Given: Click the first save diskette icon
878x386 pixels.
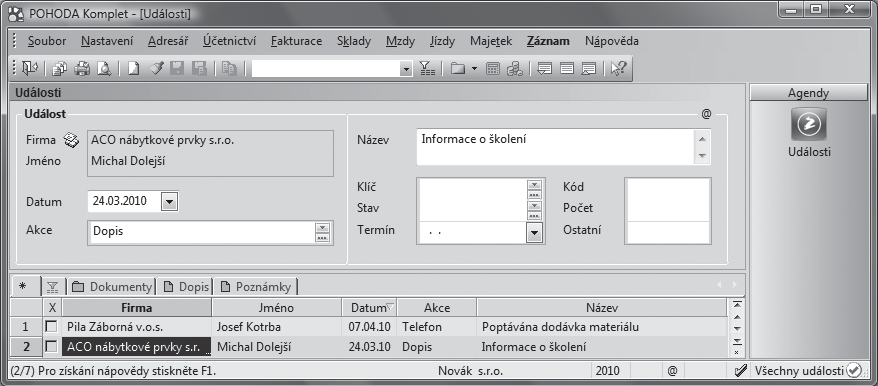Looking at the screenshot, I should coord(177,68).
